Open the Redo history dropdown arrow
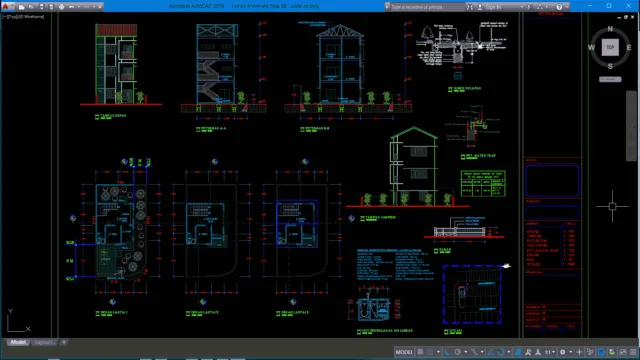This screenshot has width=640, height=360. [x=94, y=7]
